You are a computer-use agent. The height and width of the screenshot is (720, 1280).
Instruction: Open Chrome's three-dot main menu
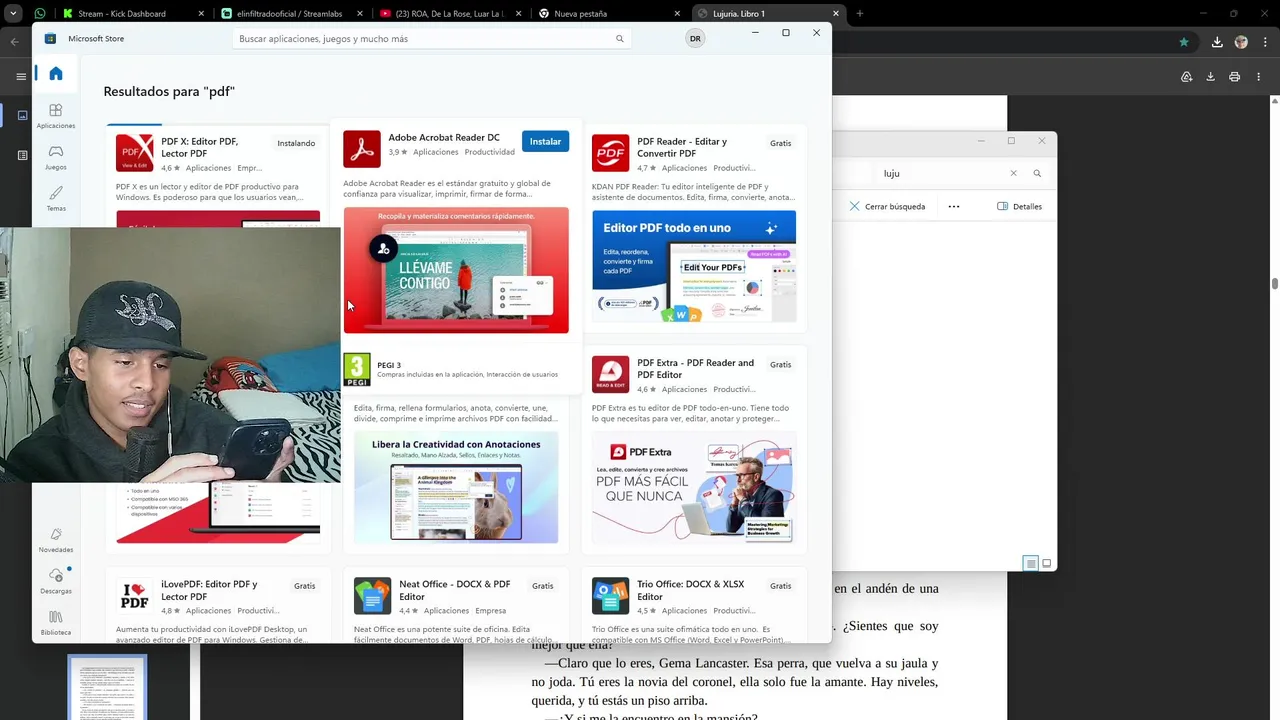(x=1265, y=42)
